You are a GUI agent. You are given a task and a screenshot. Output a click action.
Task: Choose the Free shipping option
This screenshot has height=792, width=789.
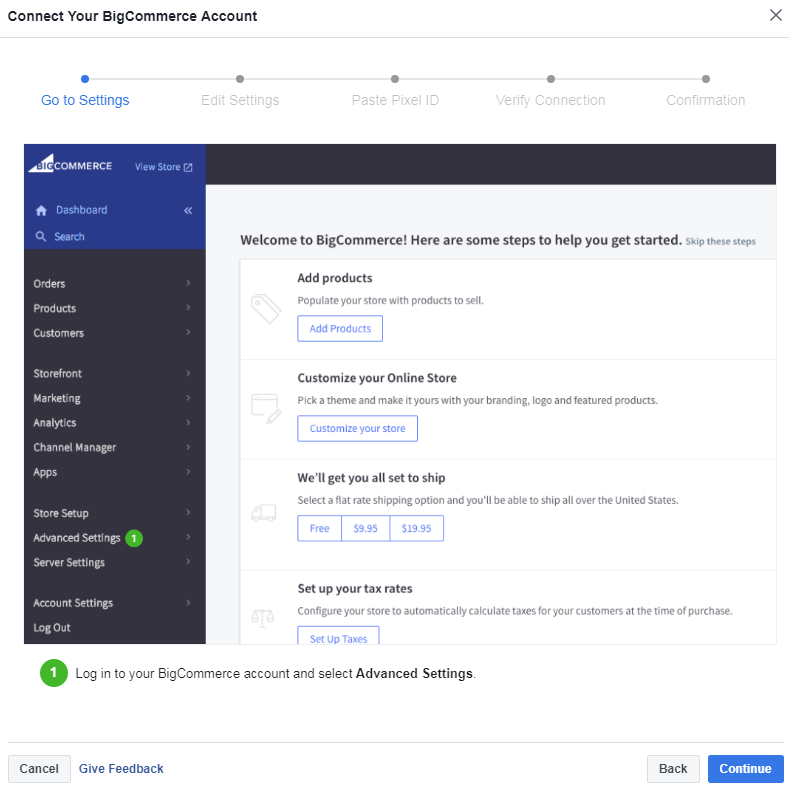pos(319,529)
